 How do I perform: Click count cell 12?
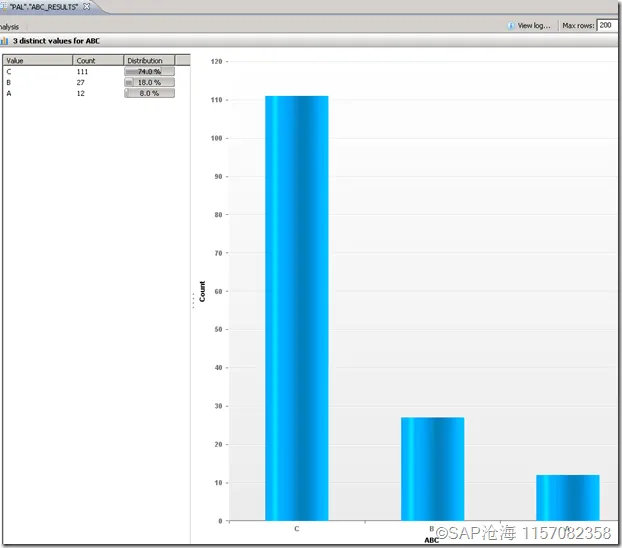[81, 93]
